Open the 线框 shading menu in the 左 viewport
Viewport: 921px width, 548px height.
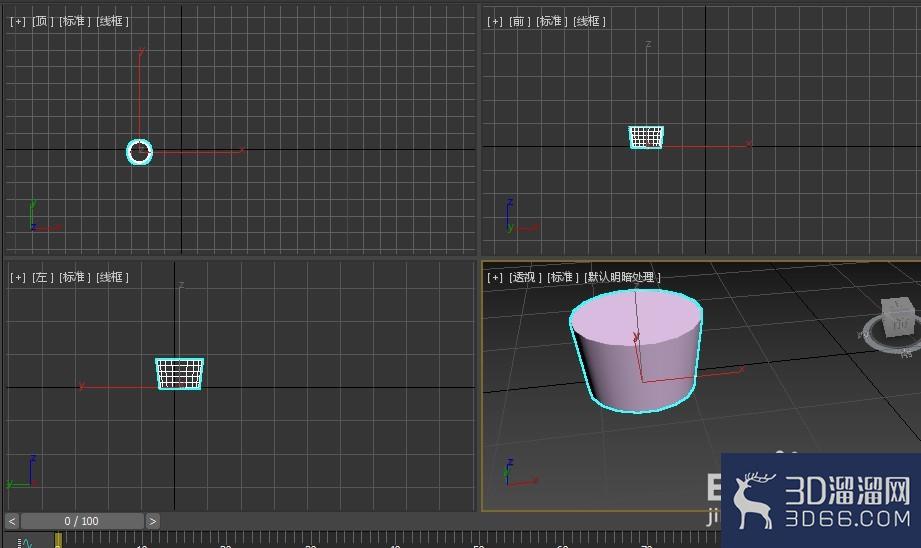112,277
